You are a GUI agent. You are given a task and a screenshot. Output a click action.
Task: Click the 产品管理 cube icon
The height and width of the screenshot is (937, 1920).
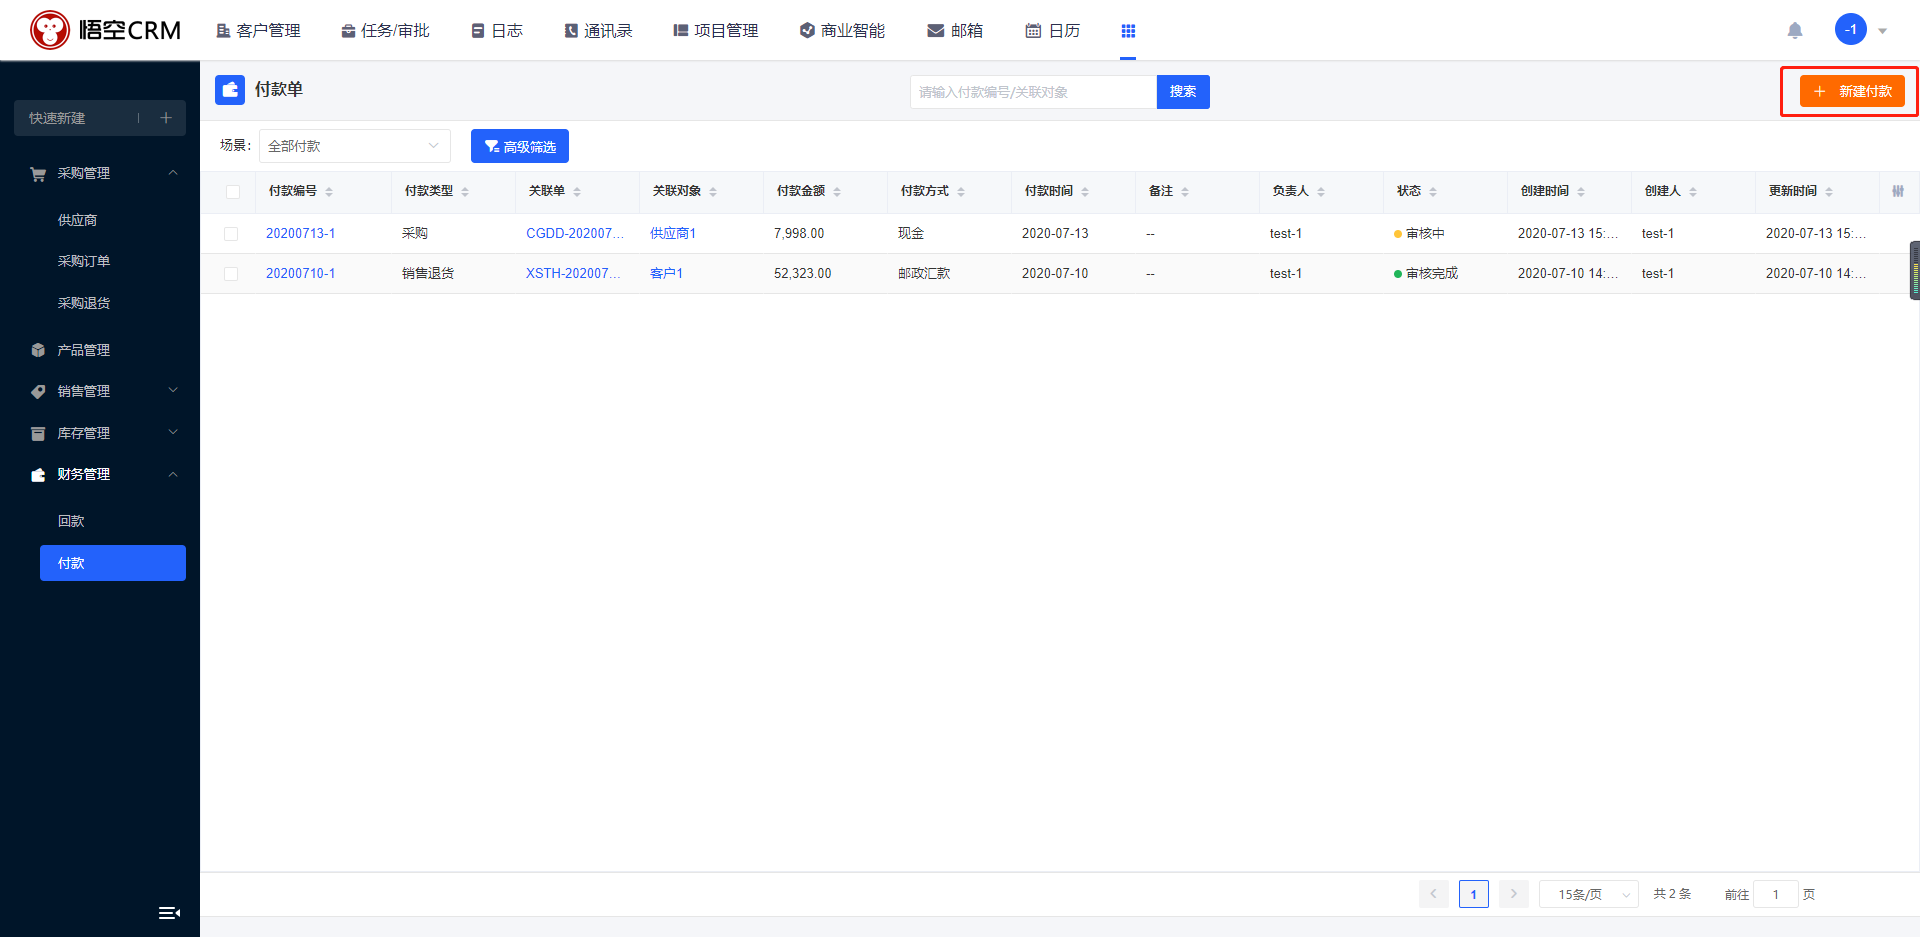coord(38,350)
